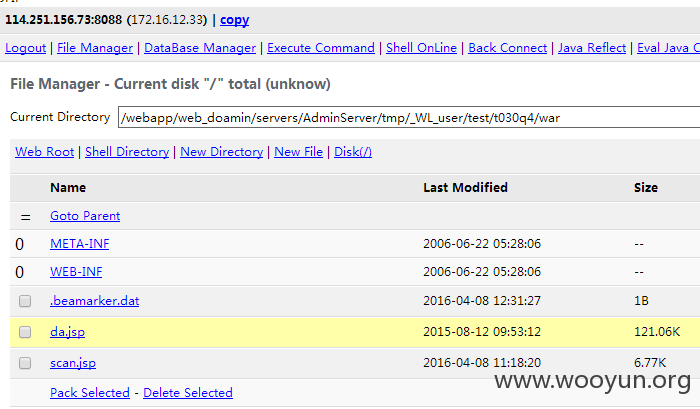Click the Logout link
Viewport: 700px width, 409px height.
point(25,48)
